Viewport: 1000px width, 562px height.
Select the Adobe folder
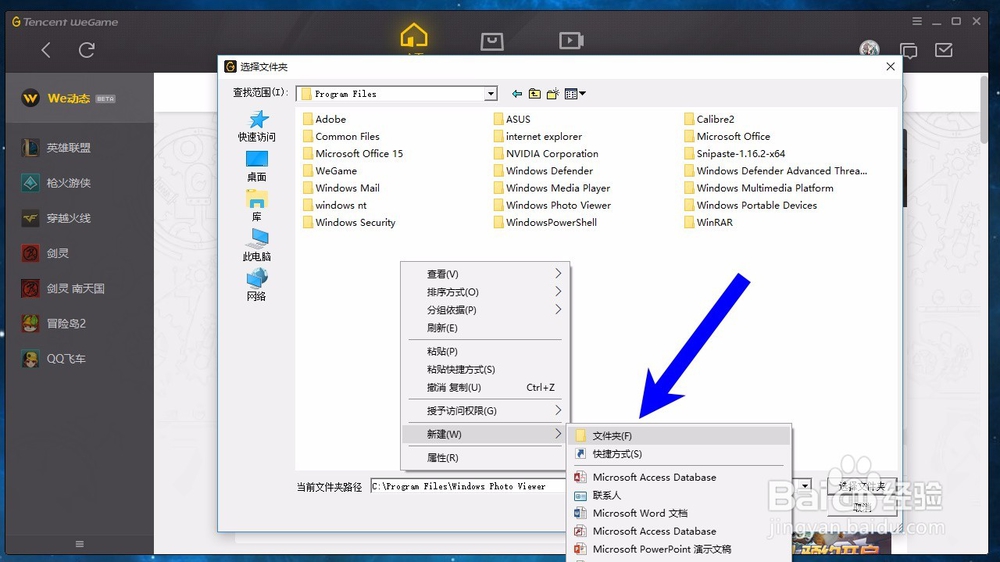(x=324, y=119)
